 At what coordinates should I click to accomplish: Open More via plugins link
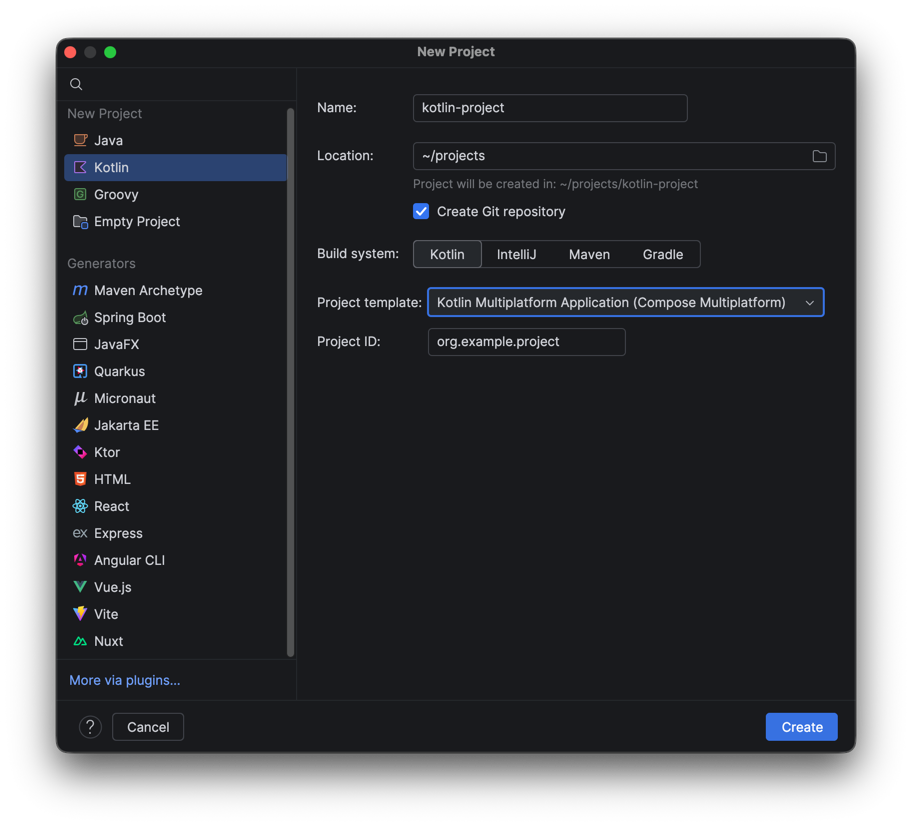coord(124,680)
